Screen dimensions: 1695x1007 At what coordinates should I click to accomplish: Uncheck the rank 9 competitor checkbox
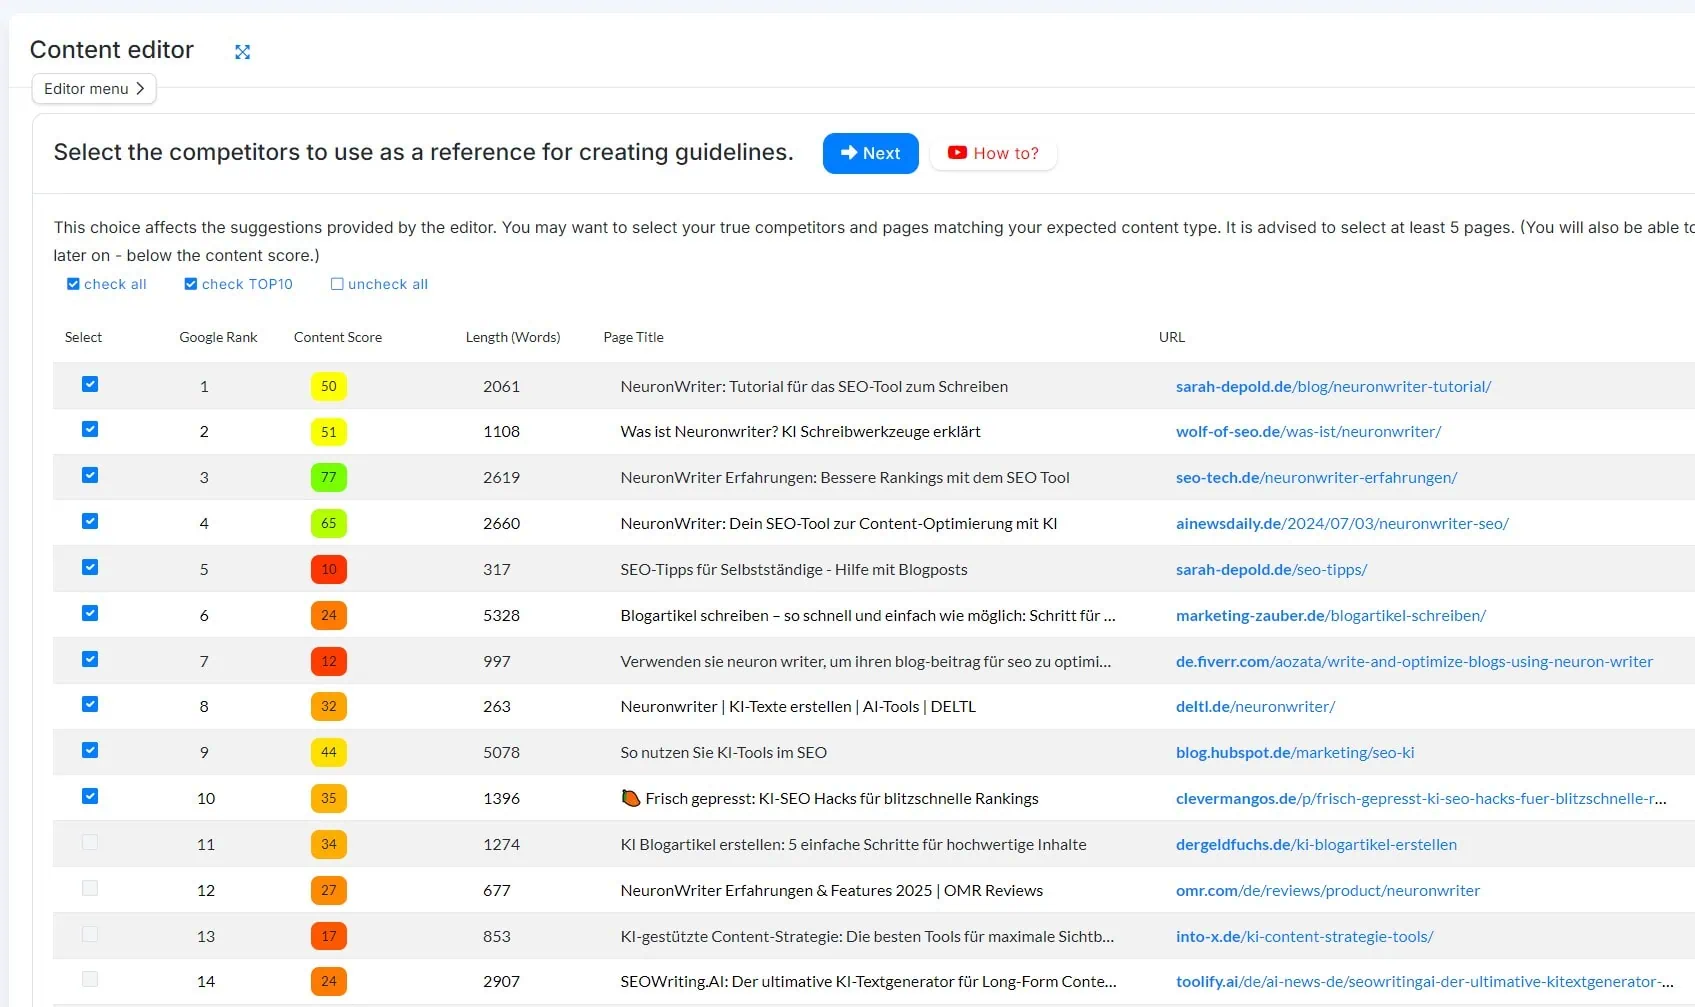[90, 750]
